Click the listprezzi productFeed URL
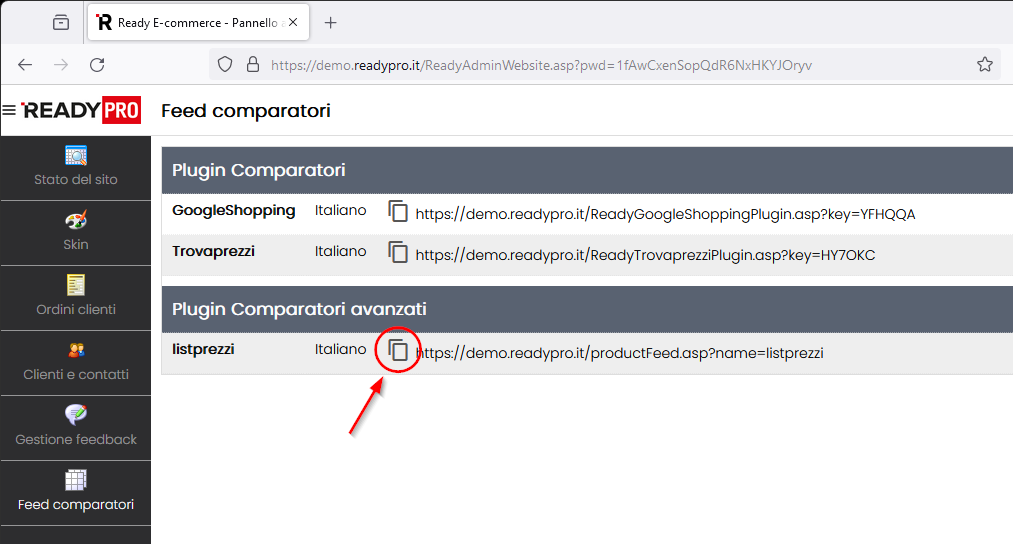The width and height of the screenshot is (1013, 544). point(620,353)
